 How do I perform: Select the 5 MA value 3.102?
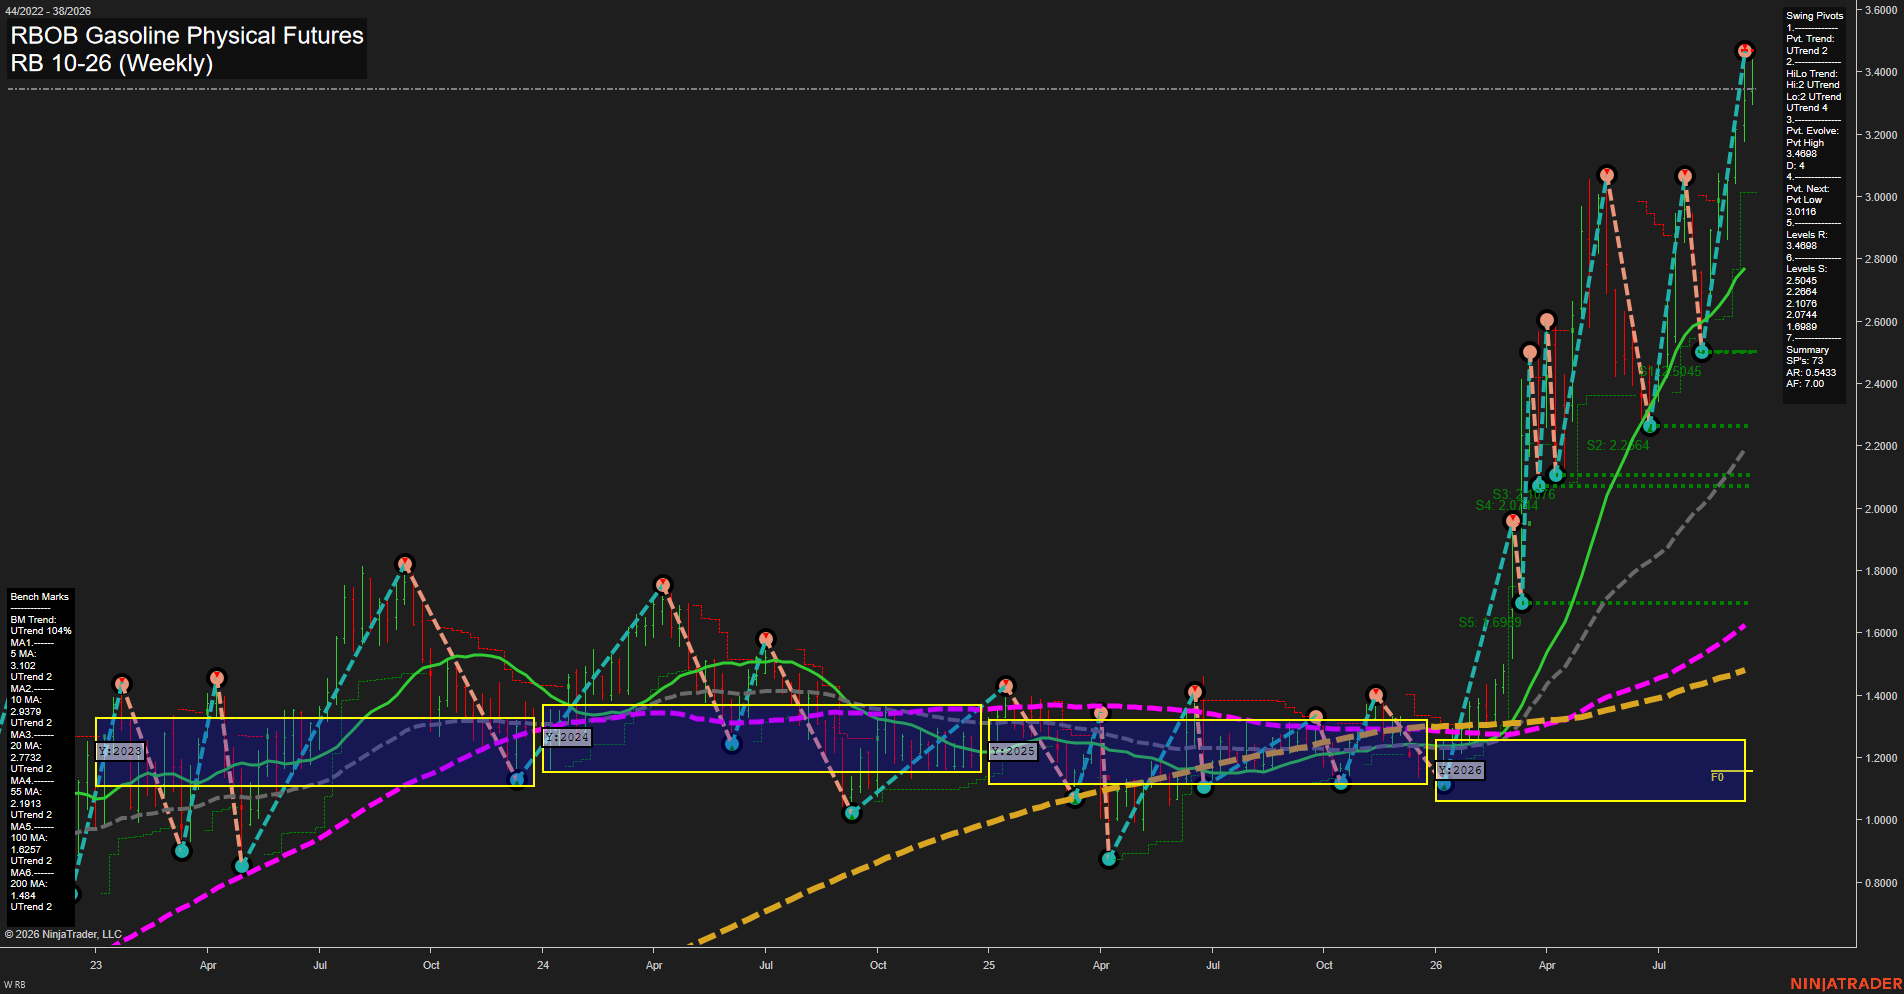click(x=23, y=666)
